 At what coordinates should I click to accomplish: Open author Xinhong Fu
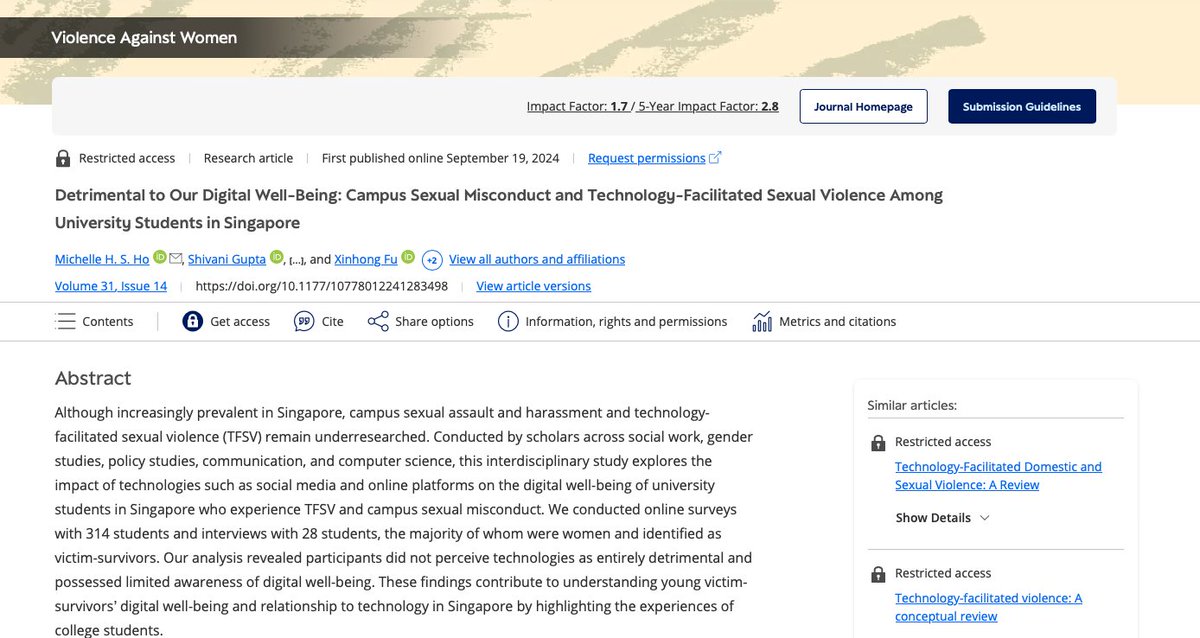point(366,259)
